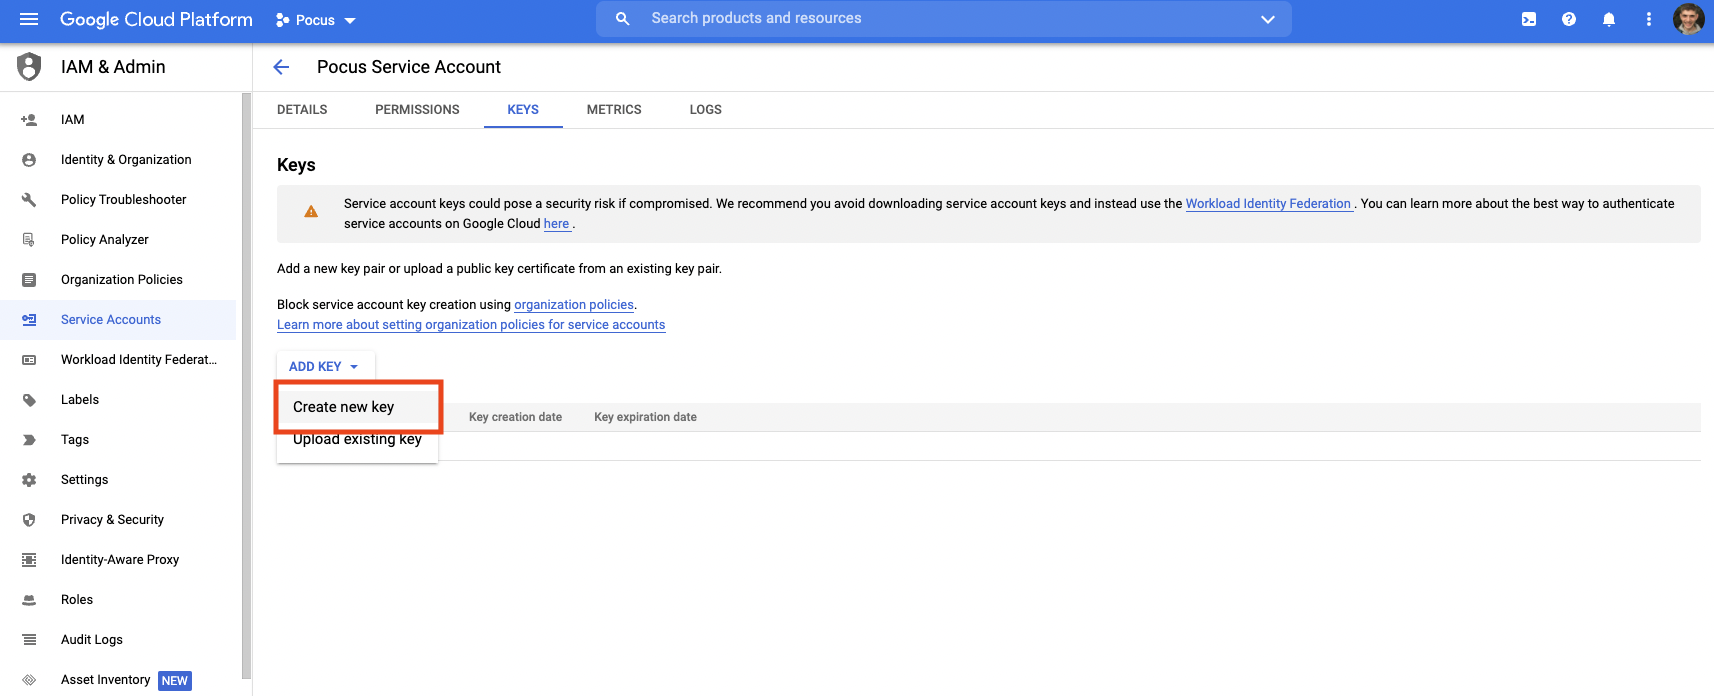Click the Google Cloud Platform logo text
1714x696 pixels.
point(156,19)
